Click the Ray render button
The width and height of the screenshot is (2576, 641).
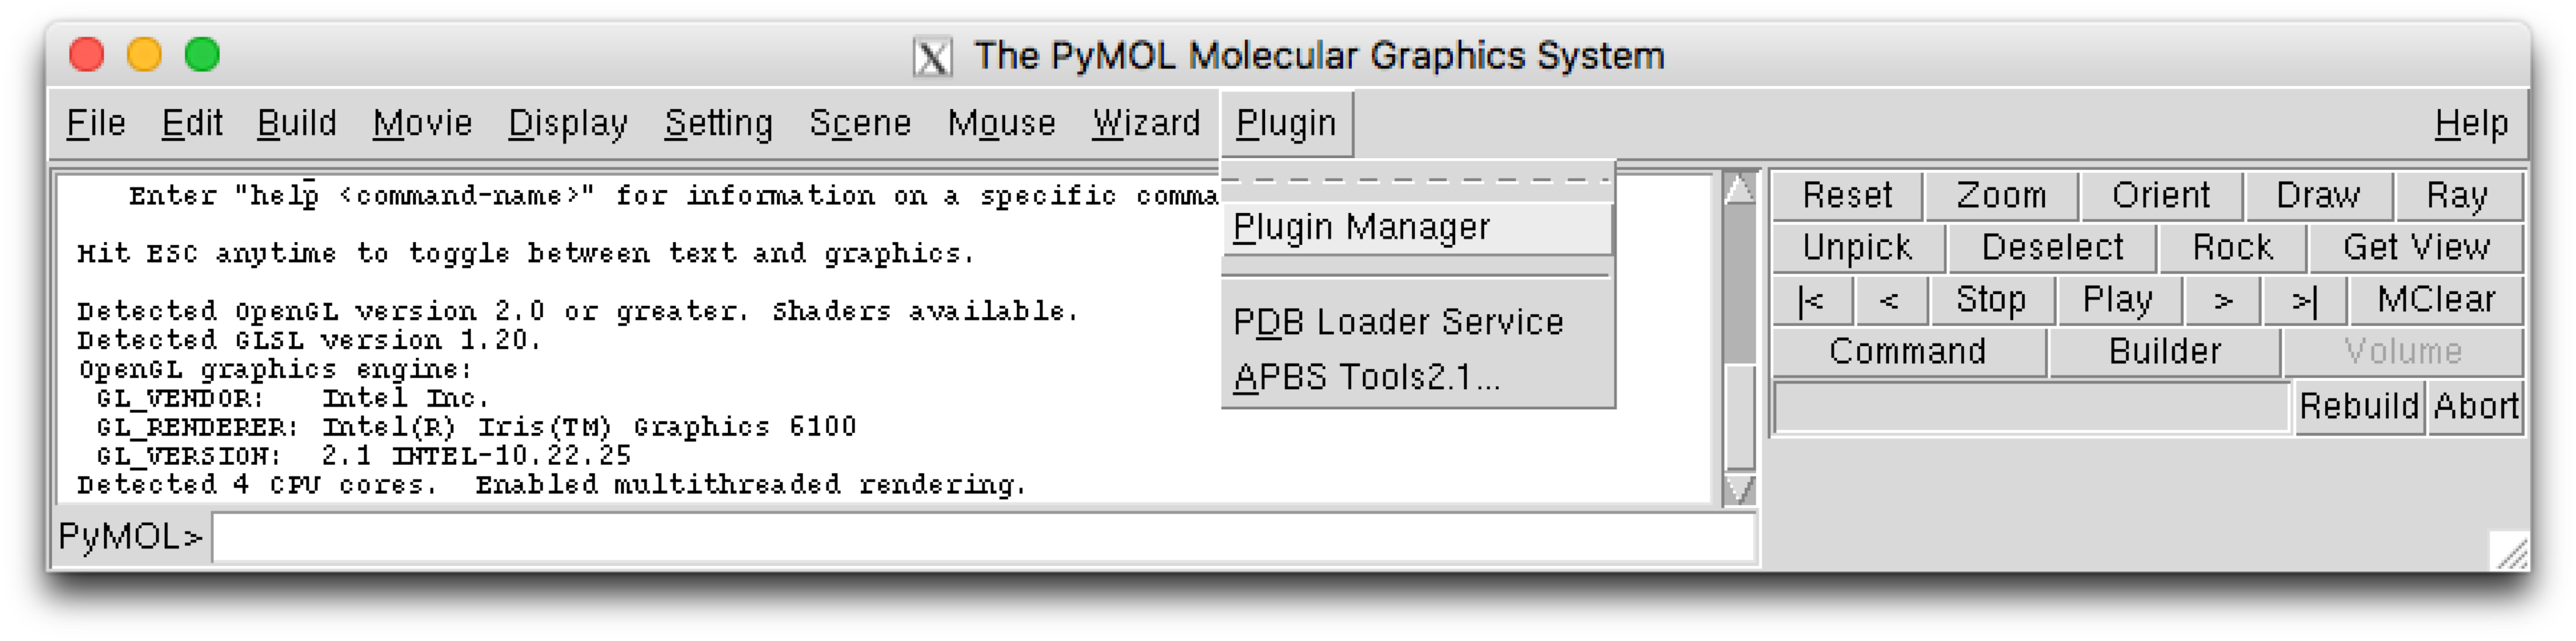pos(2456,196)
